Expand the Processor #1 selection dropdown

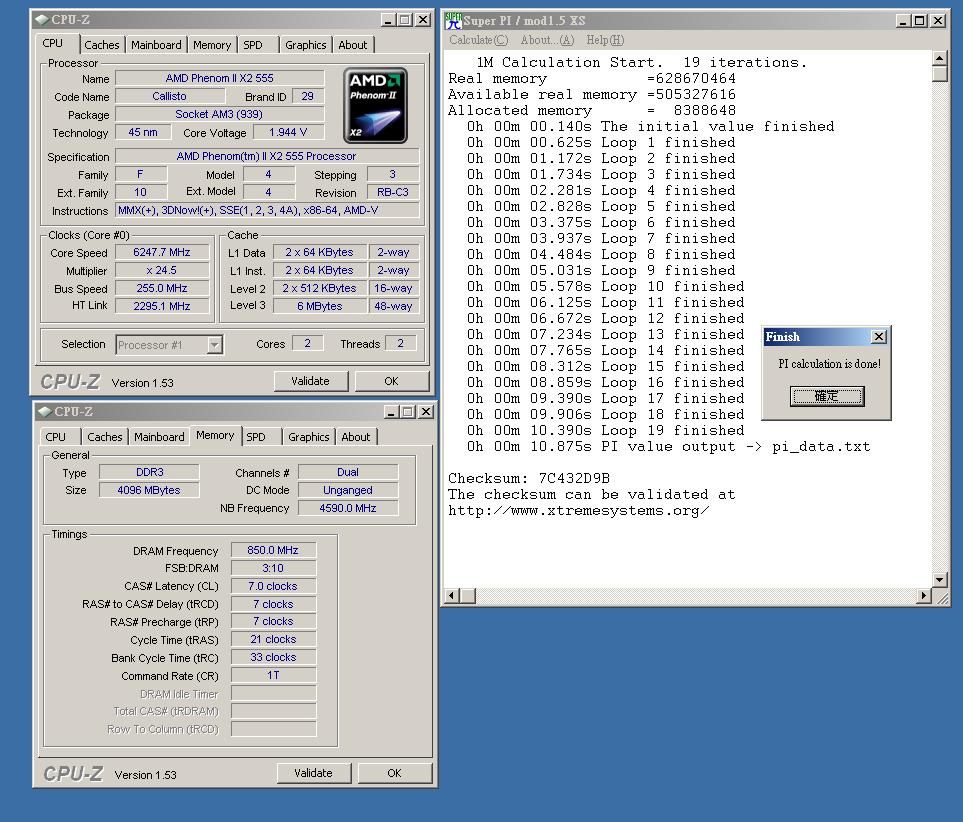[214, 345]
